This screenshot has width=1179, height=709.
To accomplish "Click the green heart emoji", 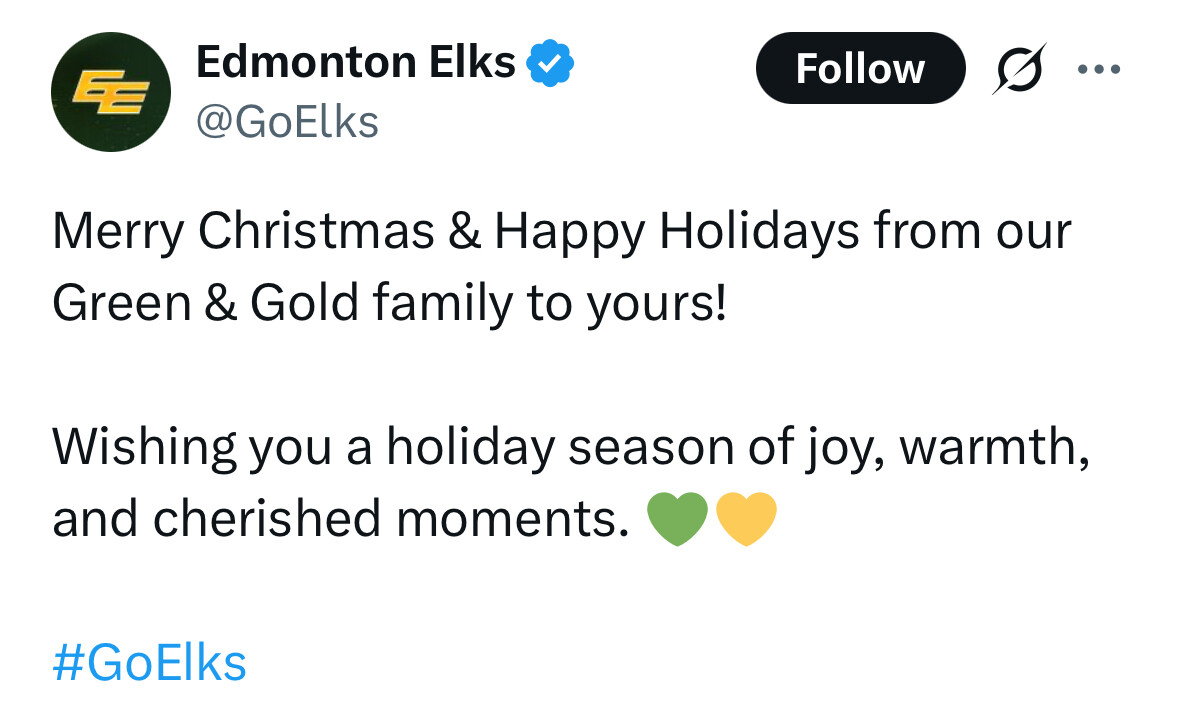I will point(678,520).
